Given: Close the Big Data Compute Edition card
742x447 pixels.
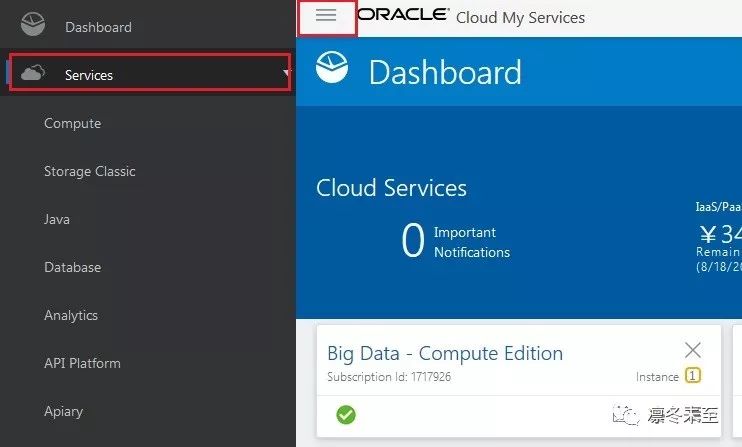Looking at the screenshot, I should (693, 350).
